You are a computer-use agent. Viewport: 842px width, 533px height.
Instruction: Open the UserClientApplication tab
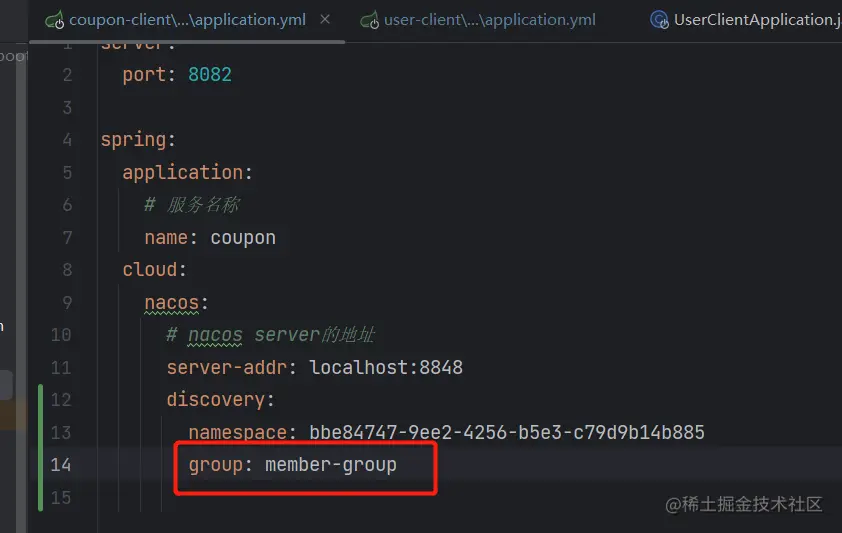[x=757, y=20]
